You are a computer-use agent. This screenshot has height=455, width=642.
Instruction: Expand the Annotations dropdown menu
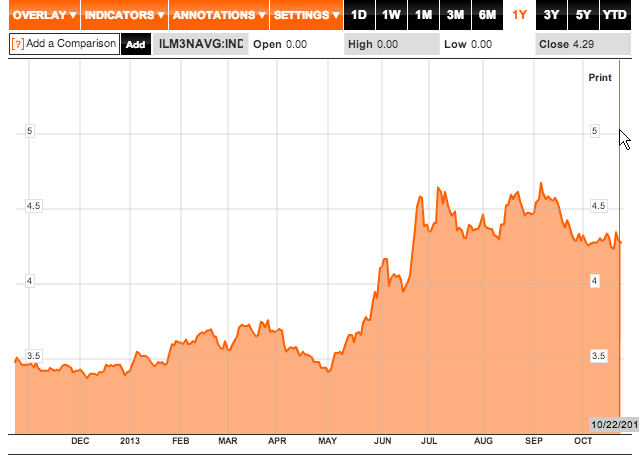tap(219, 15)
